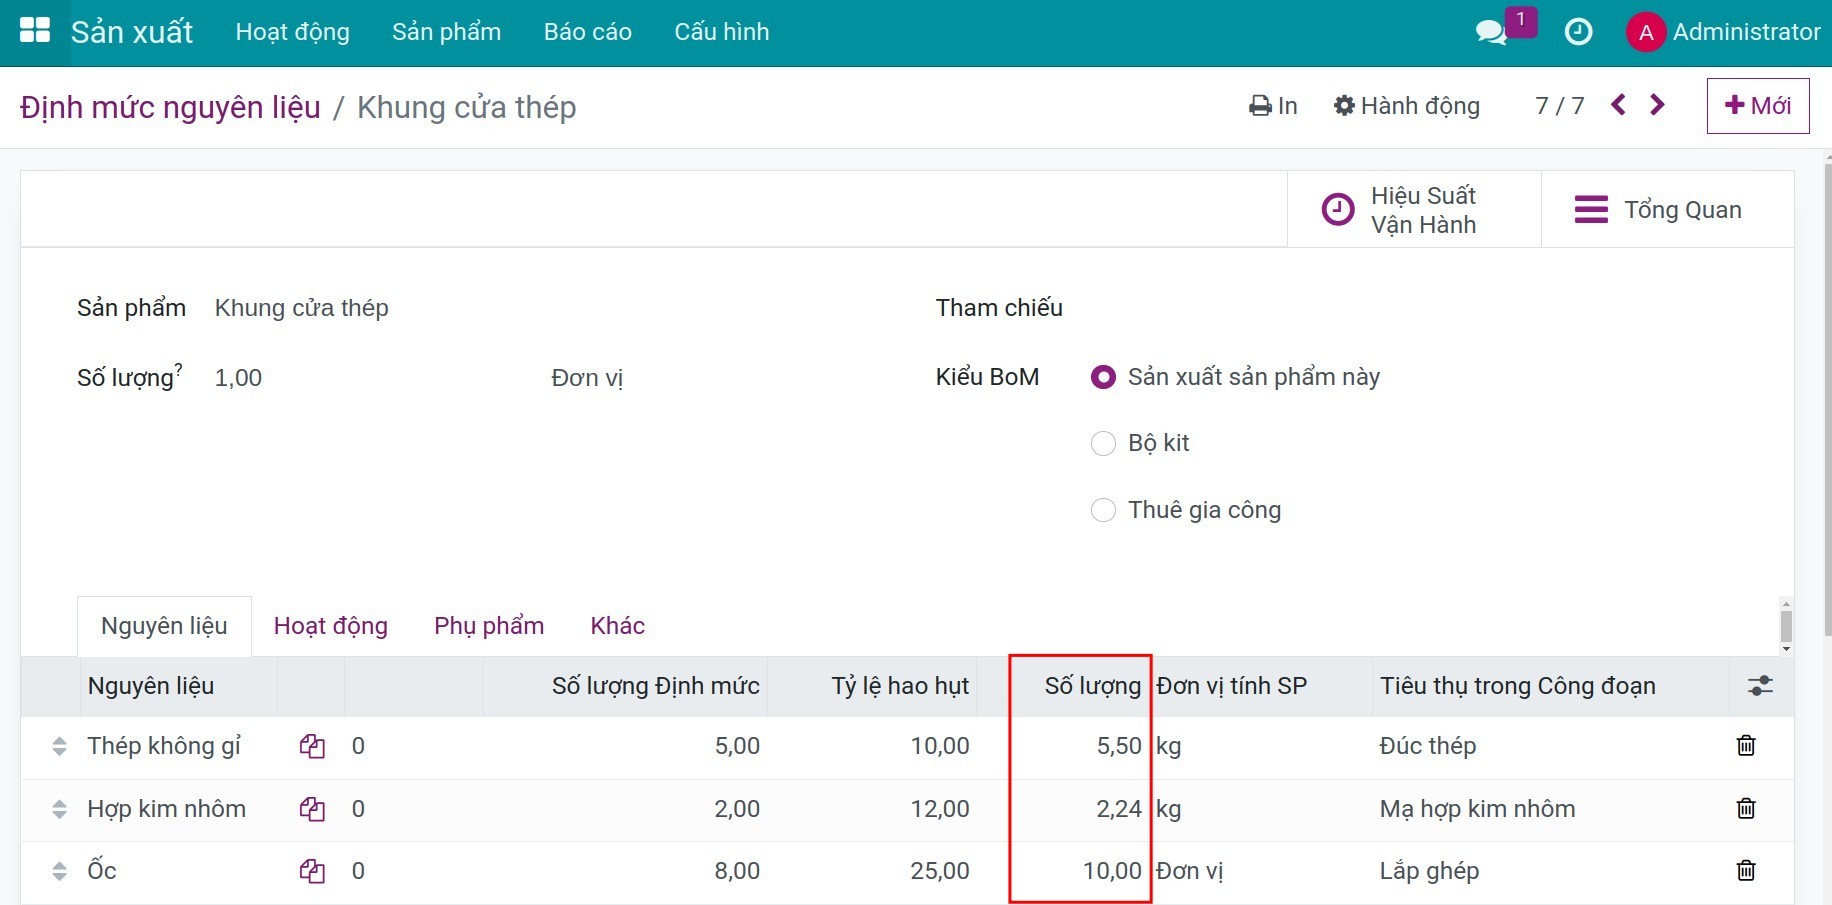Select the Bộ kit BoM type
Image resolution: width=1832 pixels, height=905 pixels.
coord(1103,443)
